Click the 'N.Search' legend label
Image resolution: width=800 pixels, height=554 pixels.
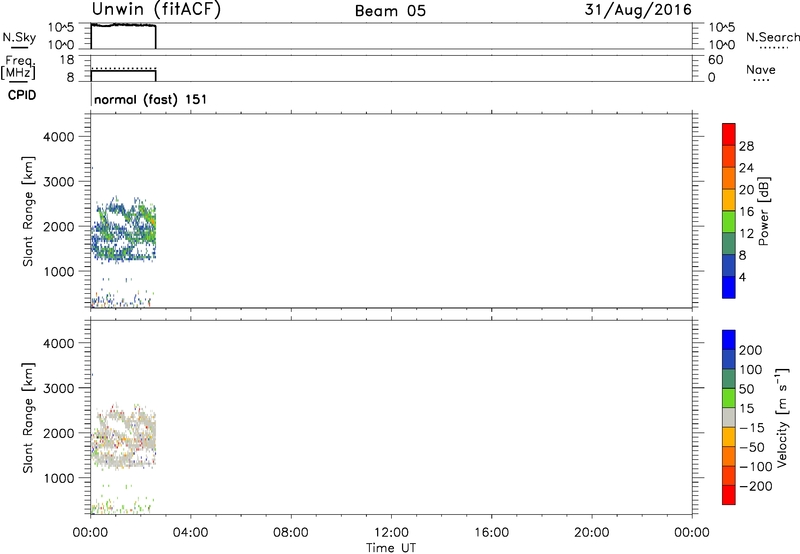pyautogui.click(x=772, y=37)
